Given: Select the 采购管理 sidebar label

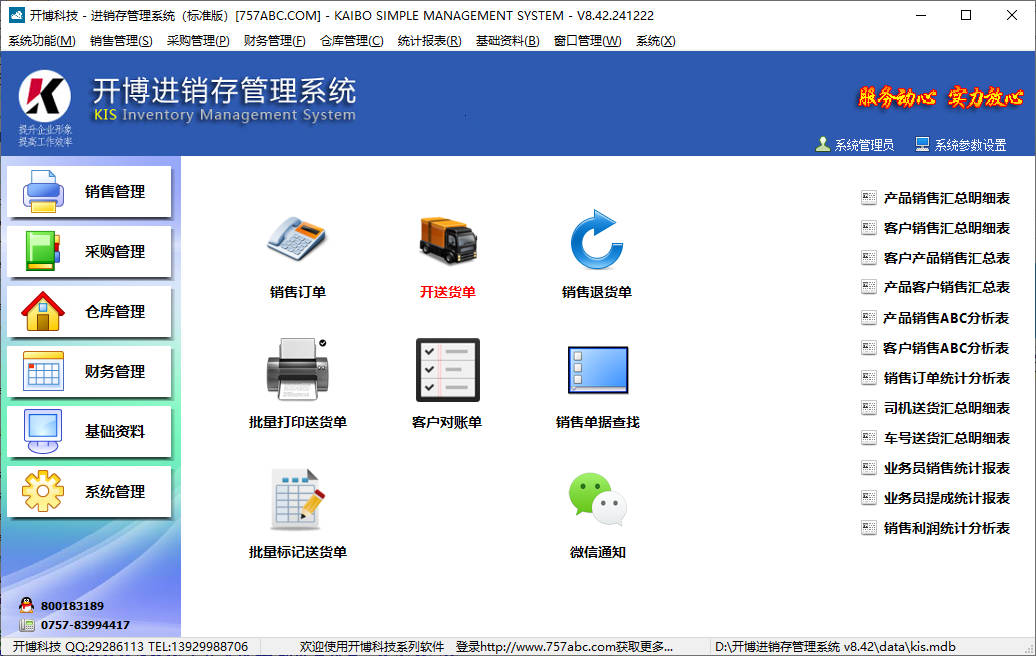Looking at the screenshot, I should point(115,252).
